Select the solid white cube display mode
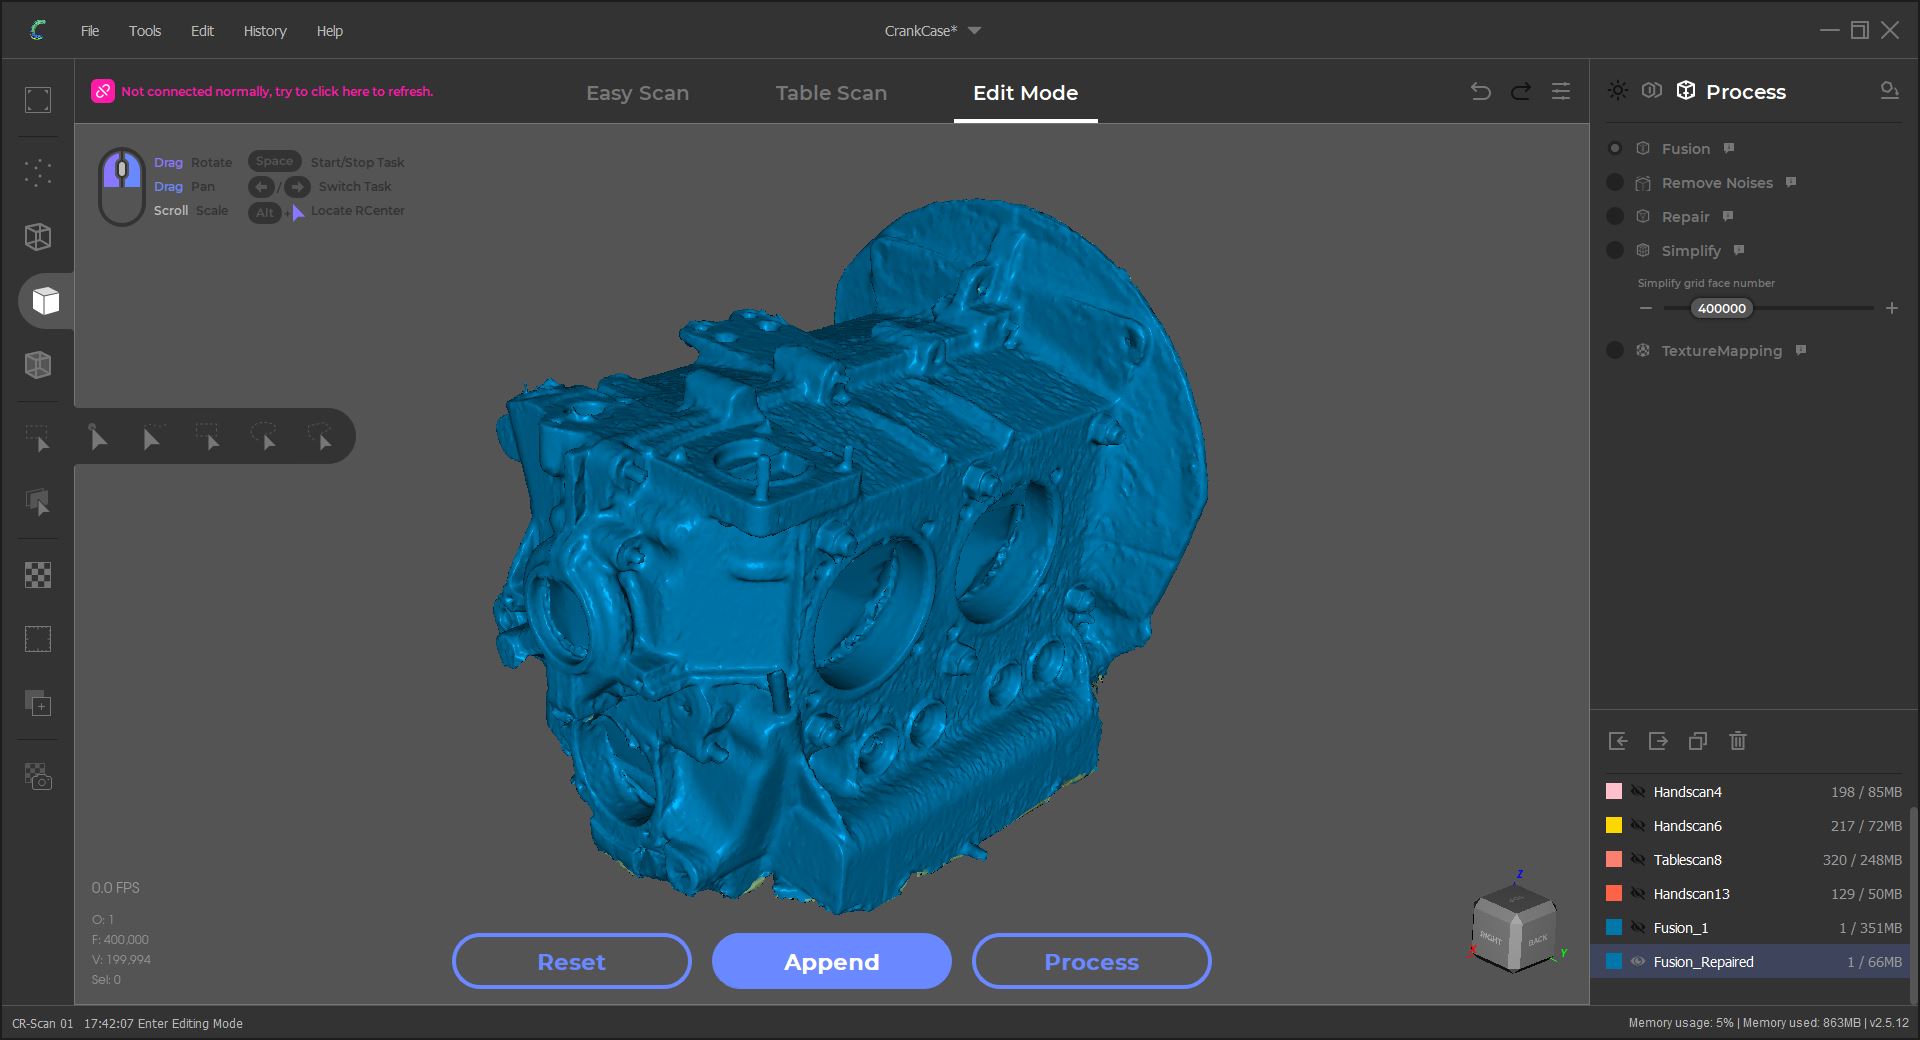 [x=45, y=301]
